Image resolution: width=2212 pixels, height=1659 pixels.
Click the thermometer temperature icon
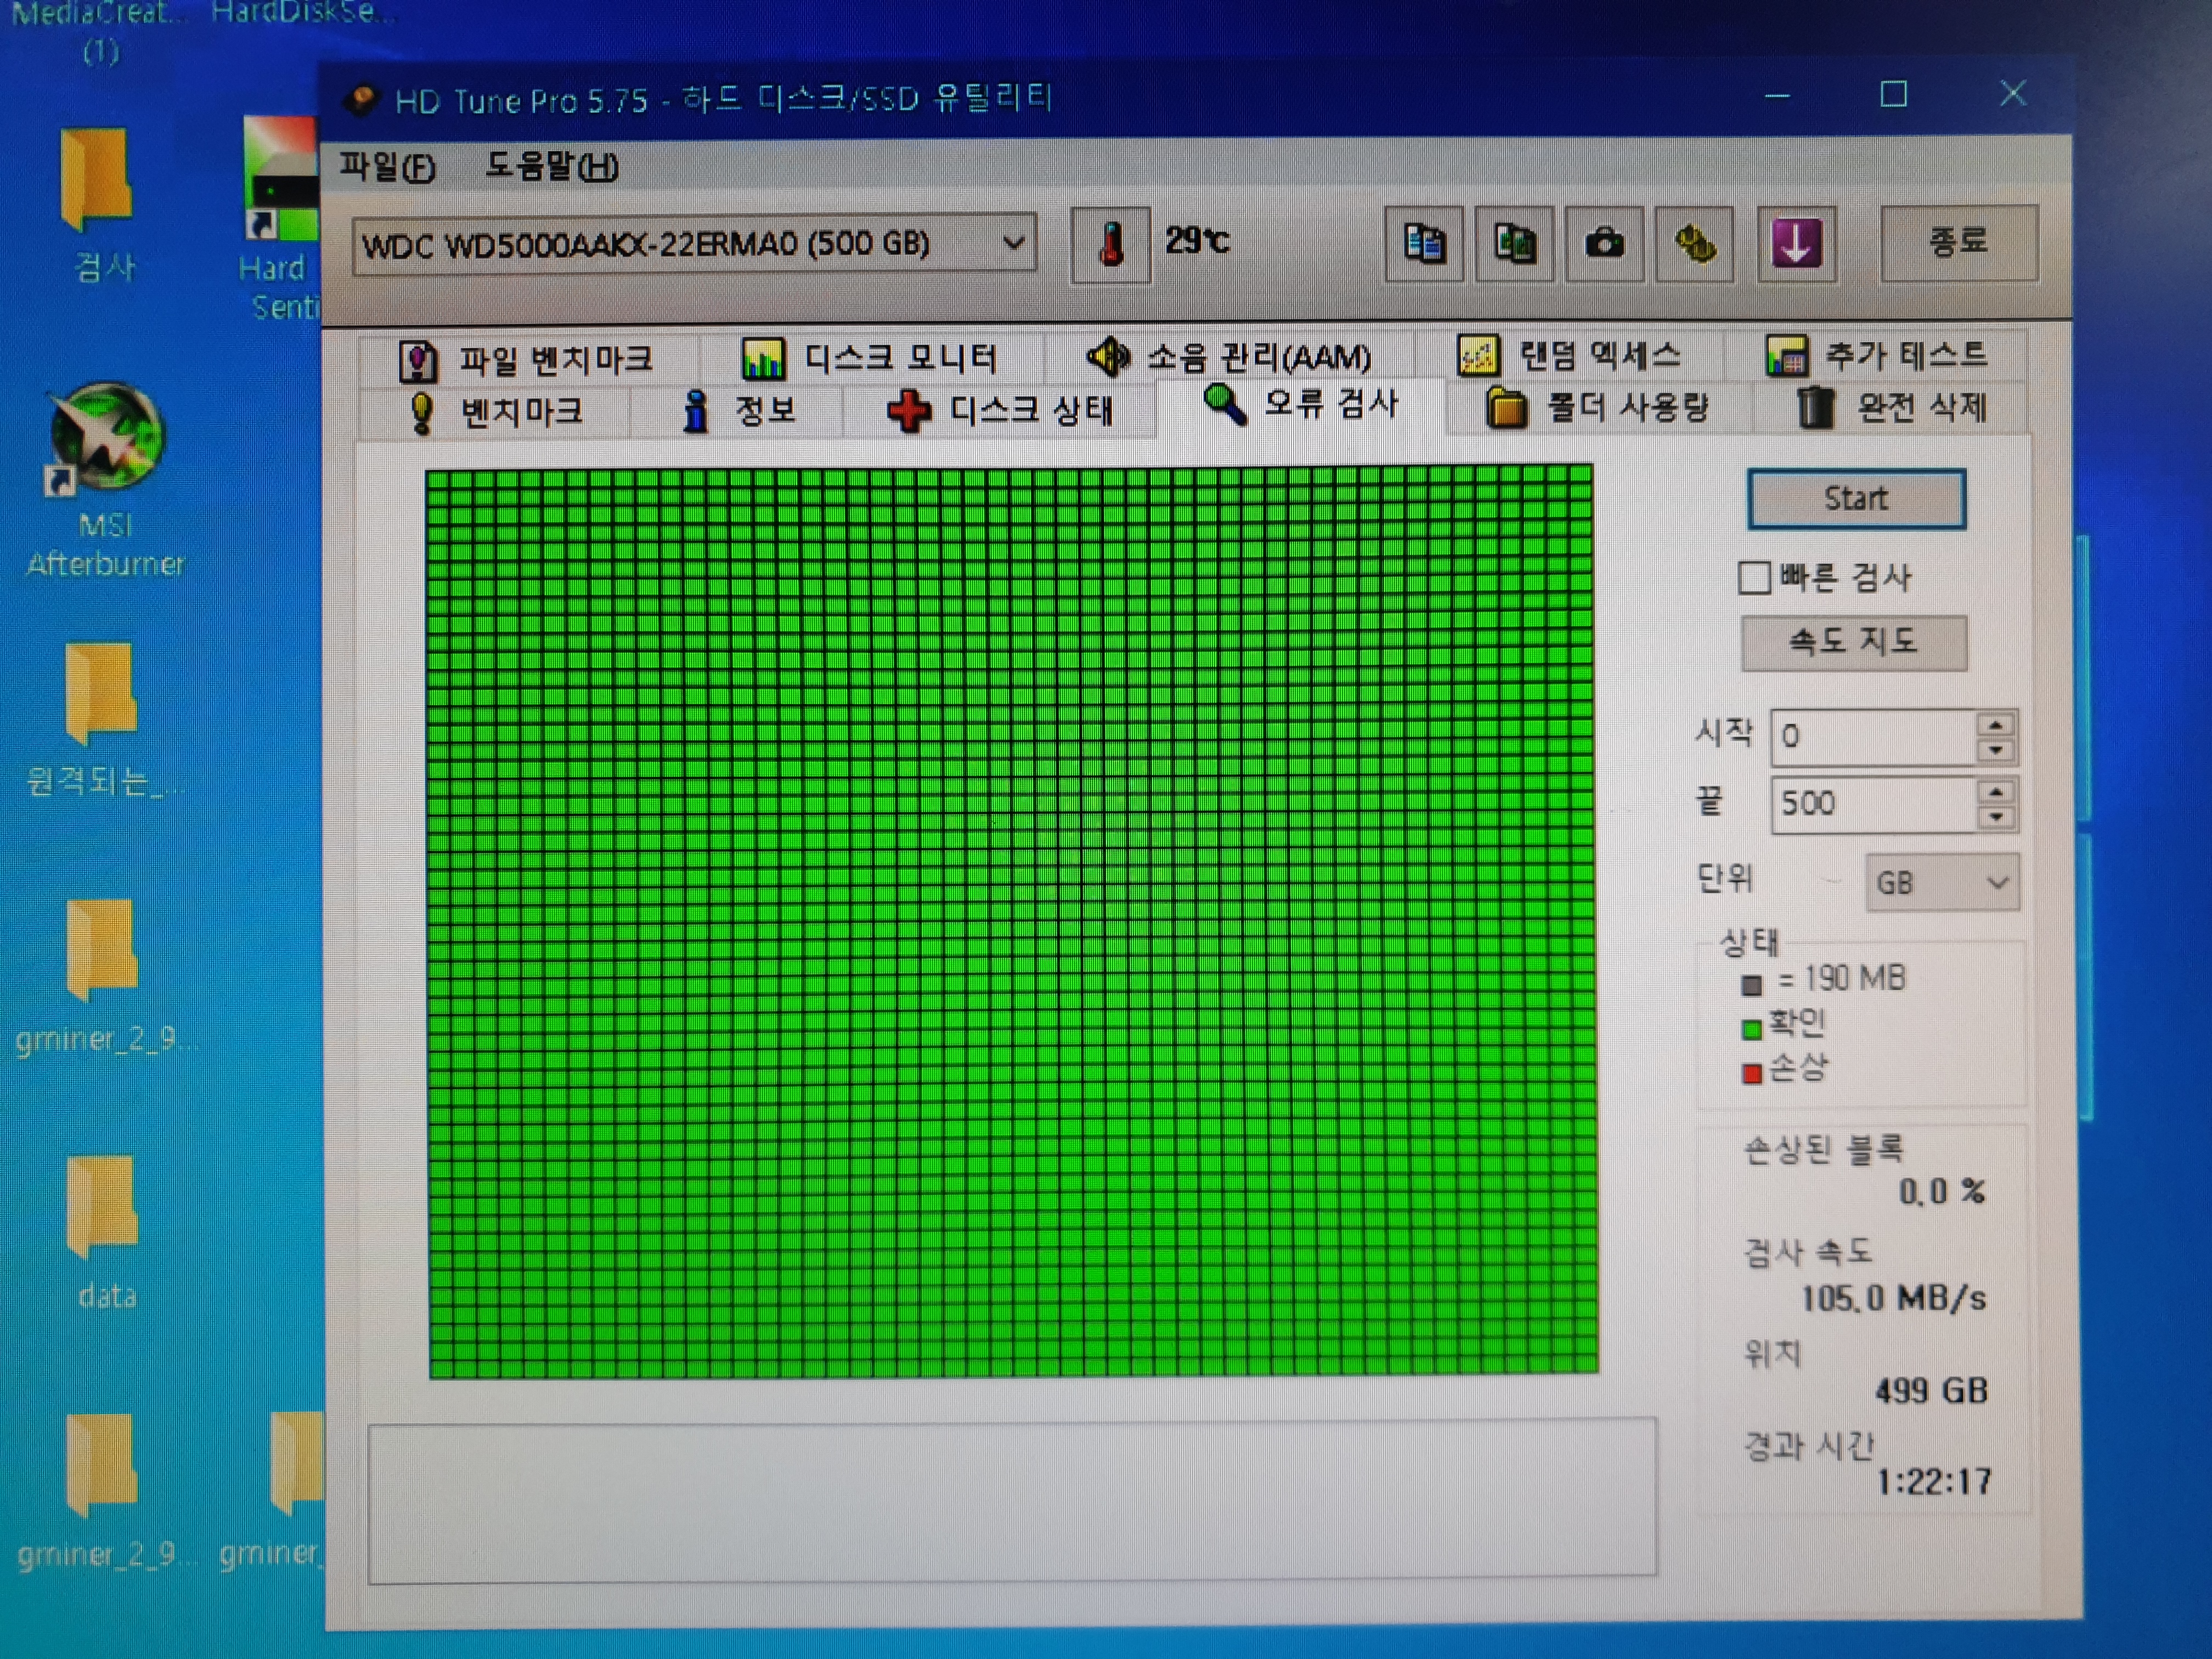[x=1110, y=244]
